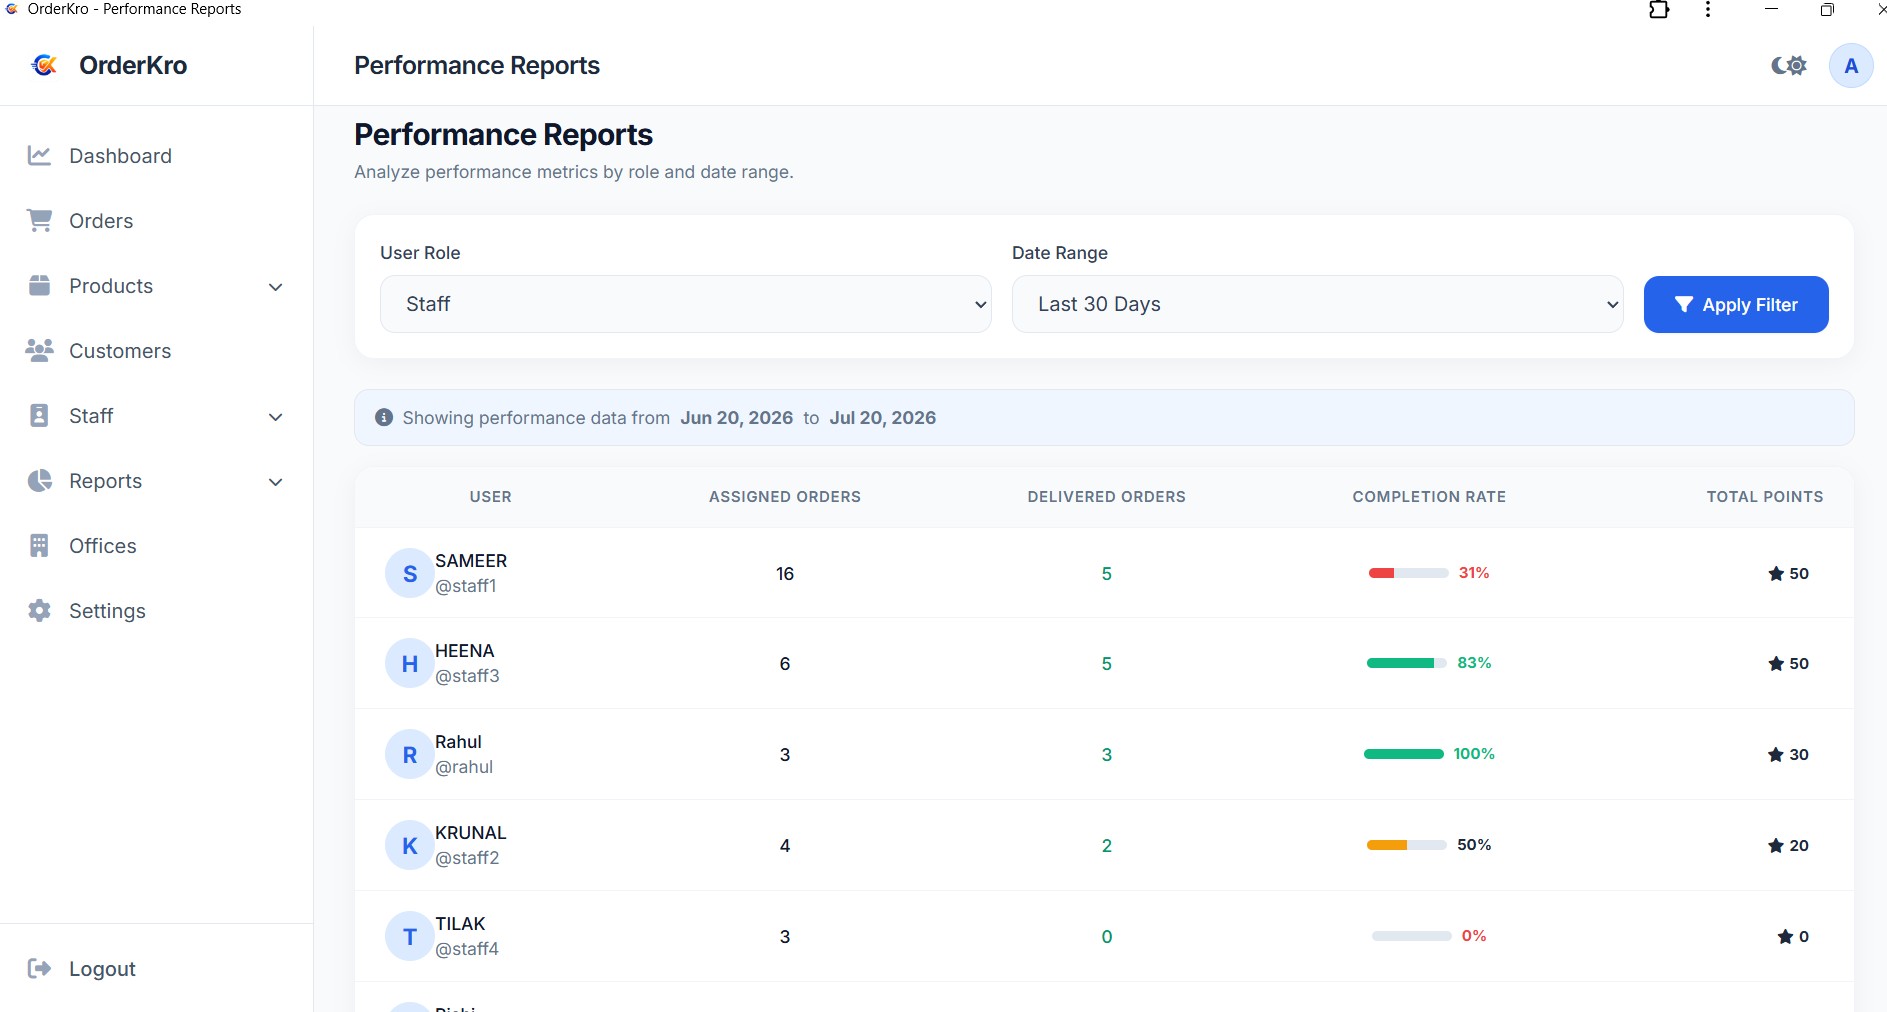Click the OrderKro logo icon

[x=45, y=65]
